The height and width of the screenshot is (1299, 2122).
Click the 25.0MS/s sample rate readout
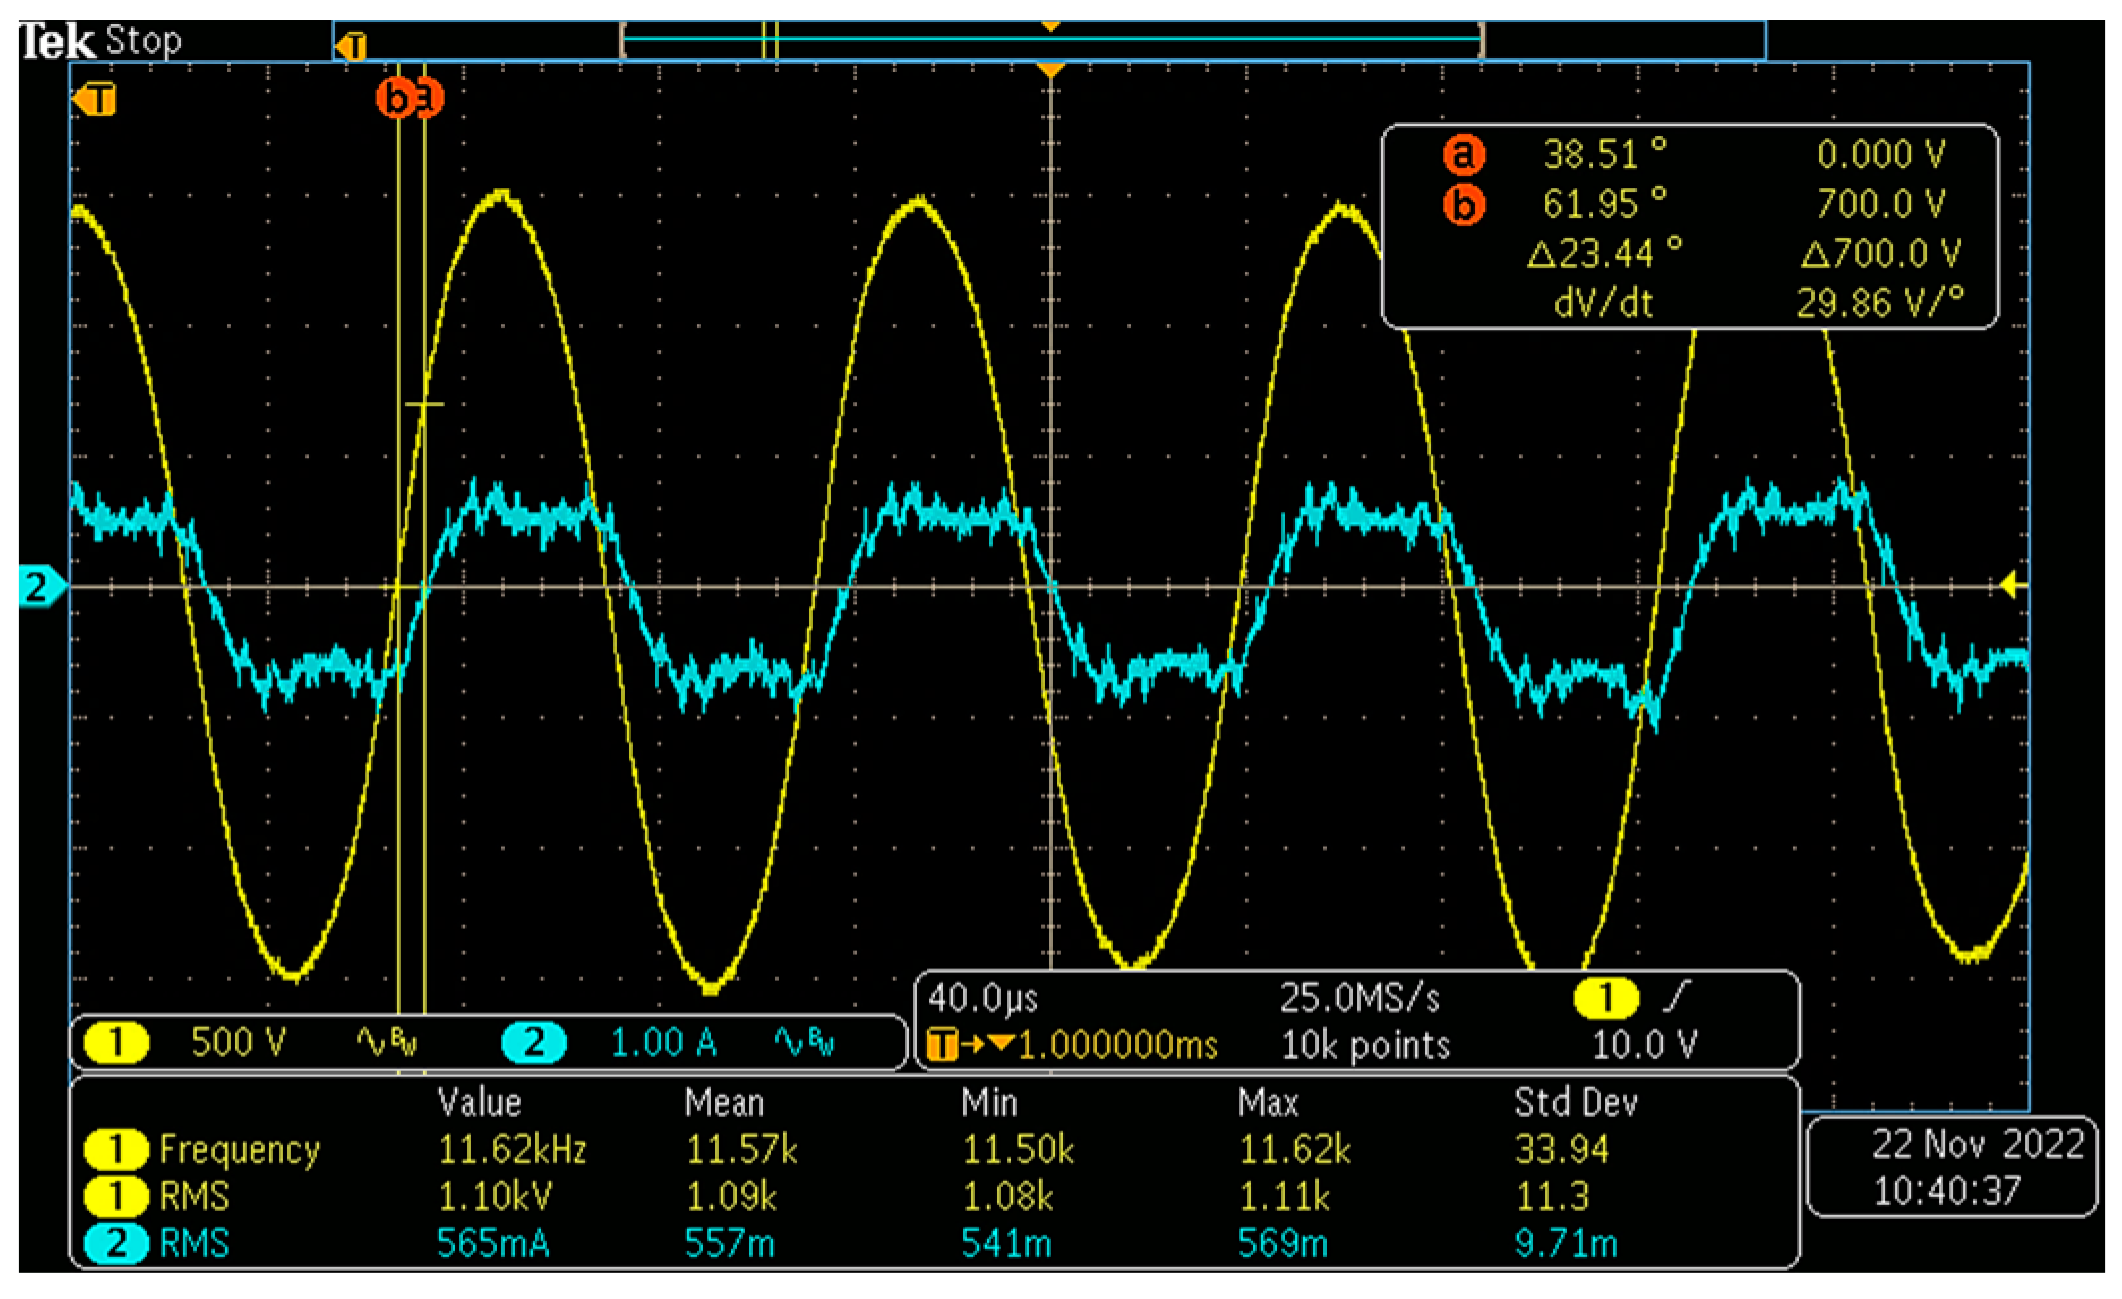(1360, 998)
